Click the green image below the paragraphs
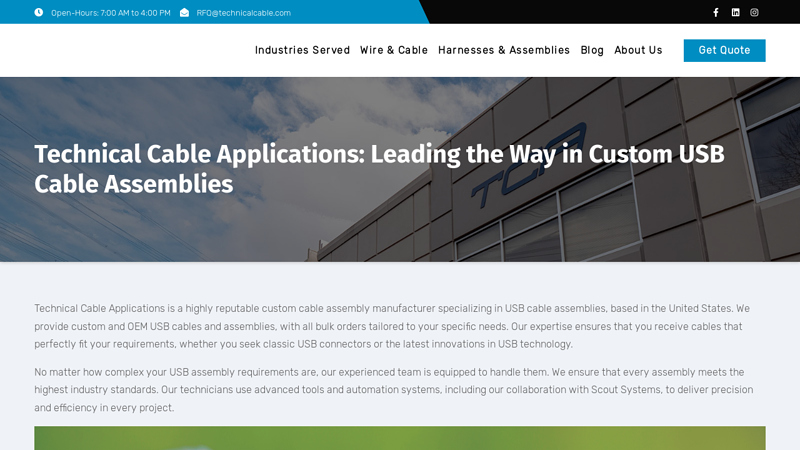The height and width of the screenshot is (450, 800). (400, 438)
